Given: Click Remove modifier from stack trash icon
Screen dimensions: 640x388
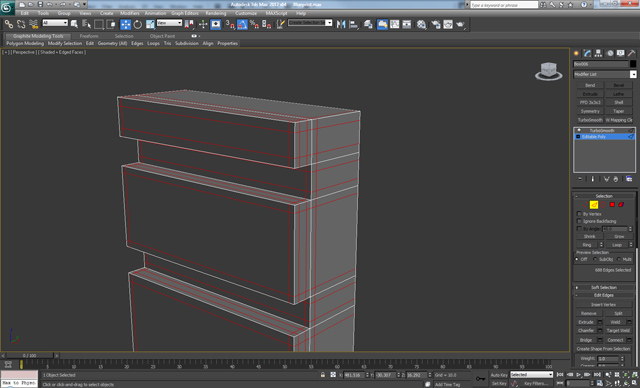Looking at the screenshot, I should tap(616, 179).
